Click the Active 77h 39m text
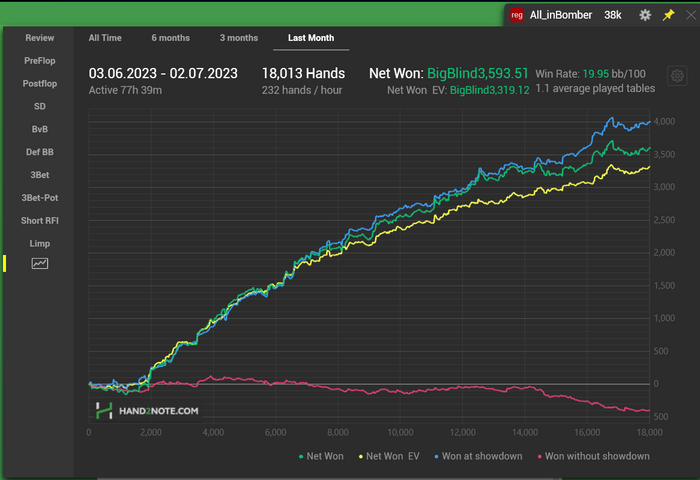The height and width of the screenshot is (480, 700). (x=125, y=90)
